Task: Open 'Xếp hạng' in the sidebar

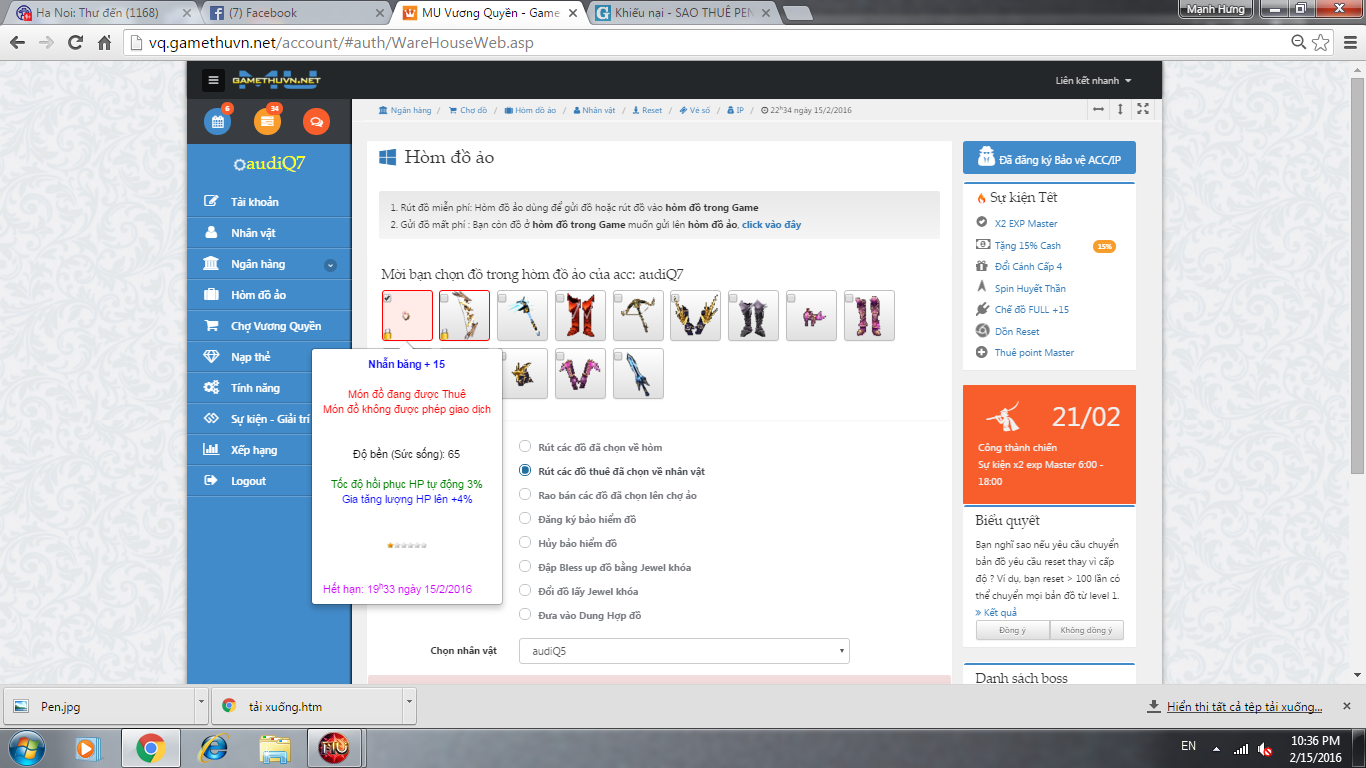Action: pyautogui.click(x=250, y=450)
